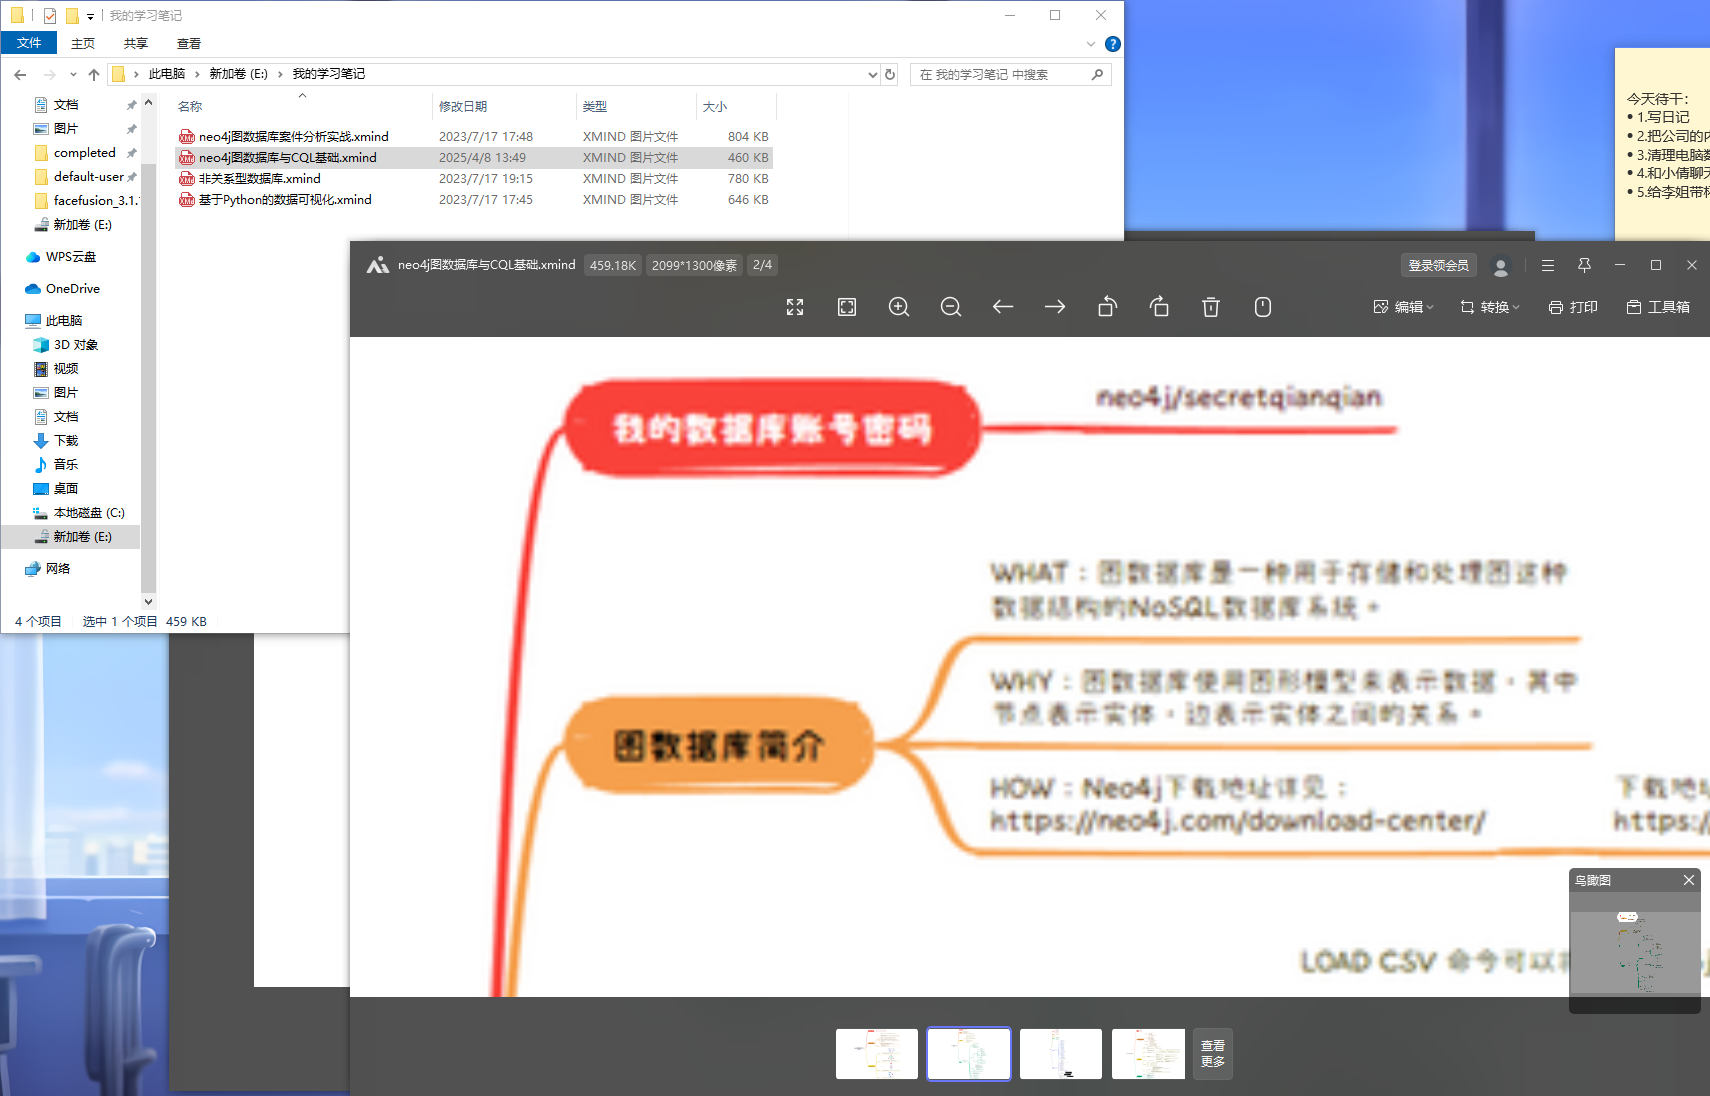
Task: Select 本地磁盘 (C:) in navigation pane
Action: (88, 512)
